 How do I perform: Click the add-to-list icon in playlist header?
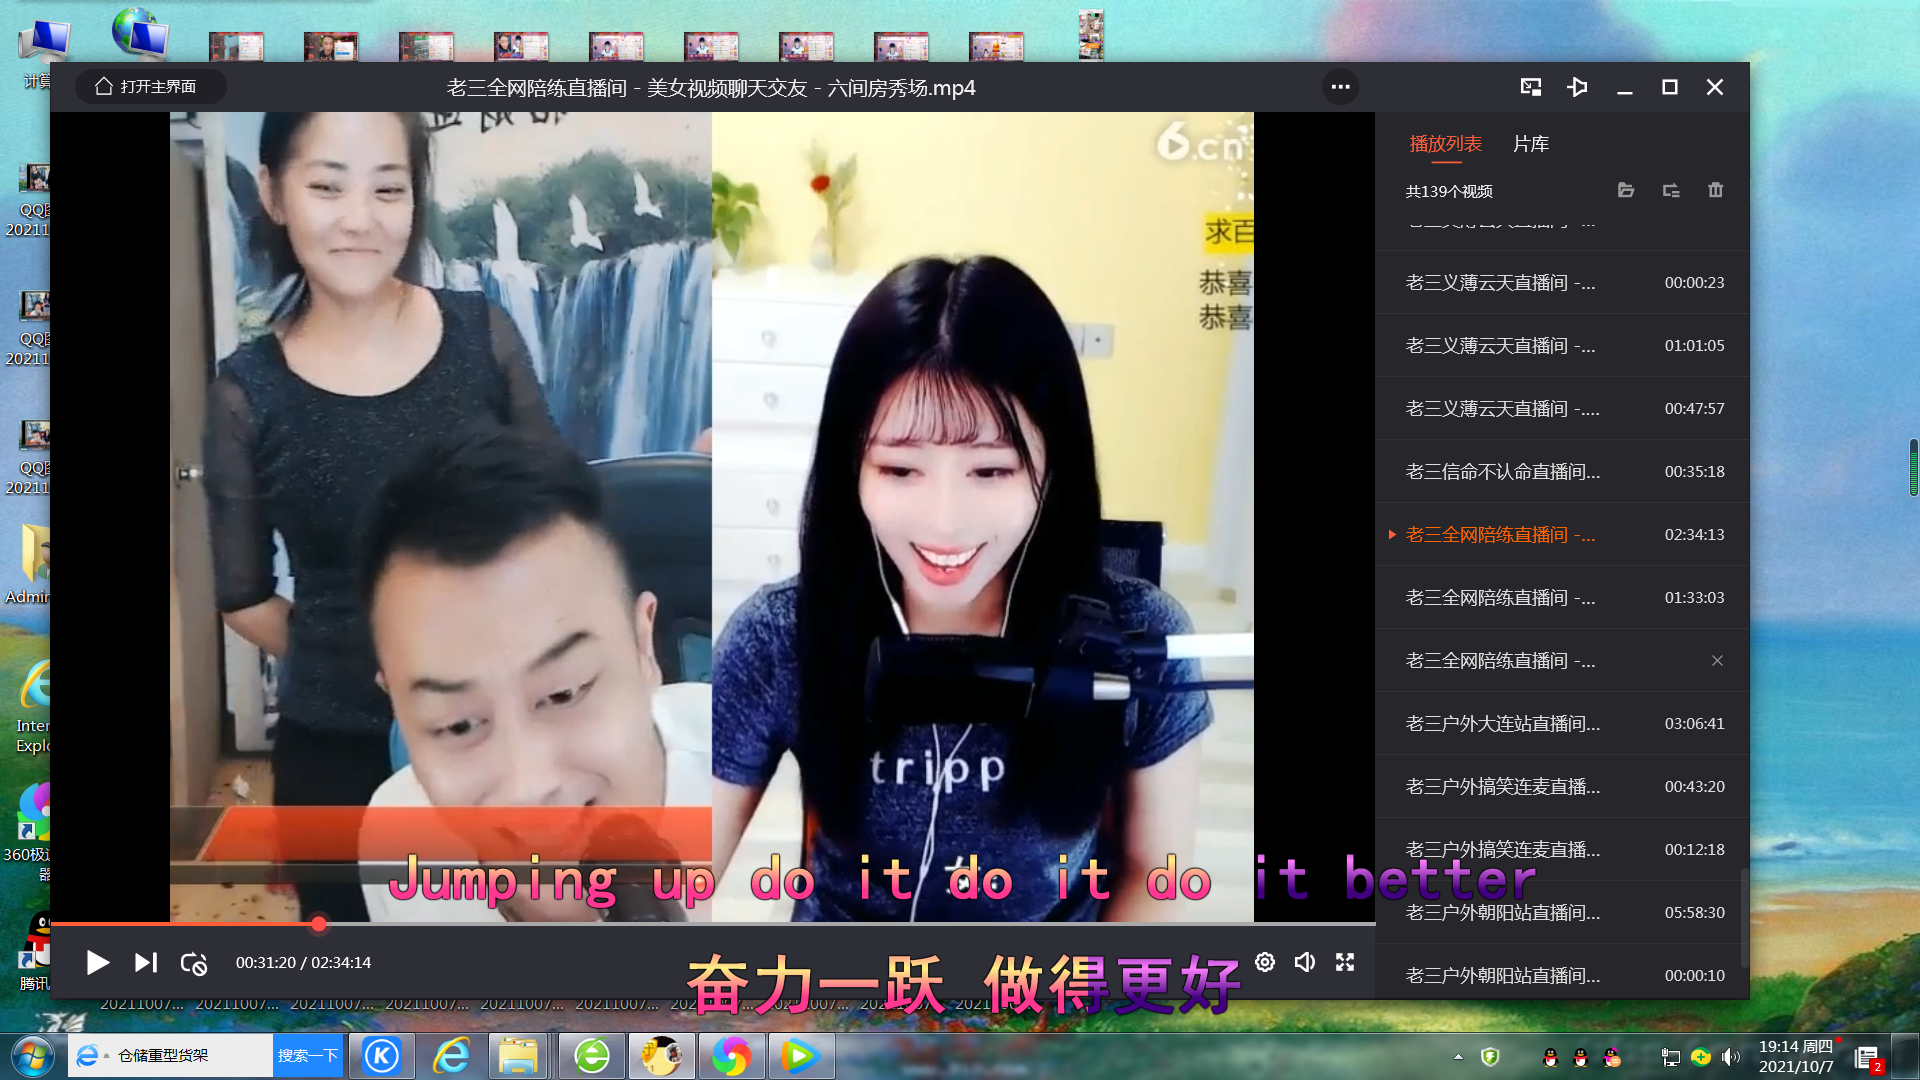point(1671,190)
